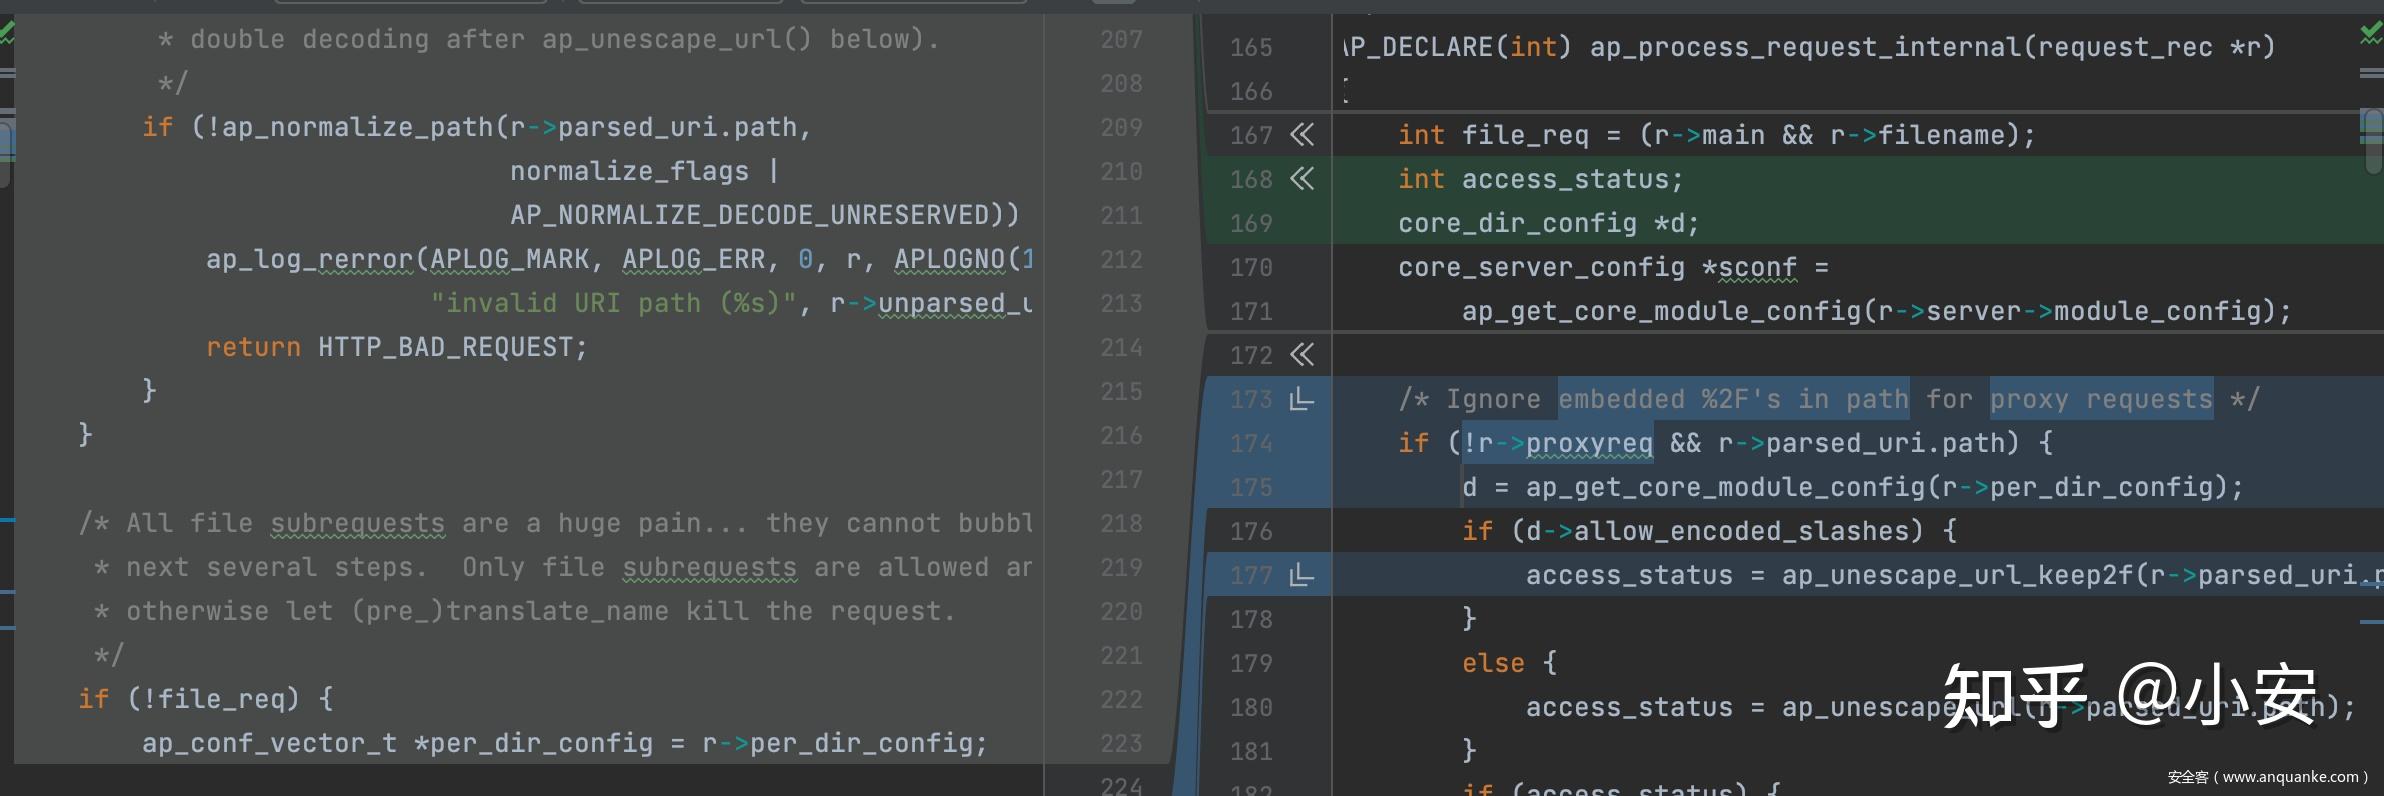The image size is (2384, 796).
Task: Click the right editor scrollbar thumb
Action: coord(2373,141)
